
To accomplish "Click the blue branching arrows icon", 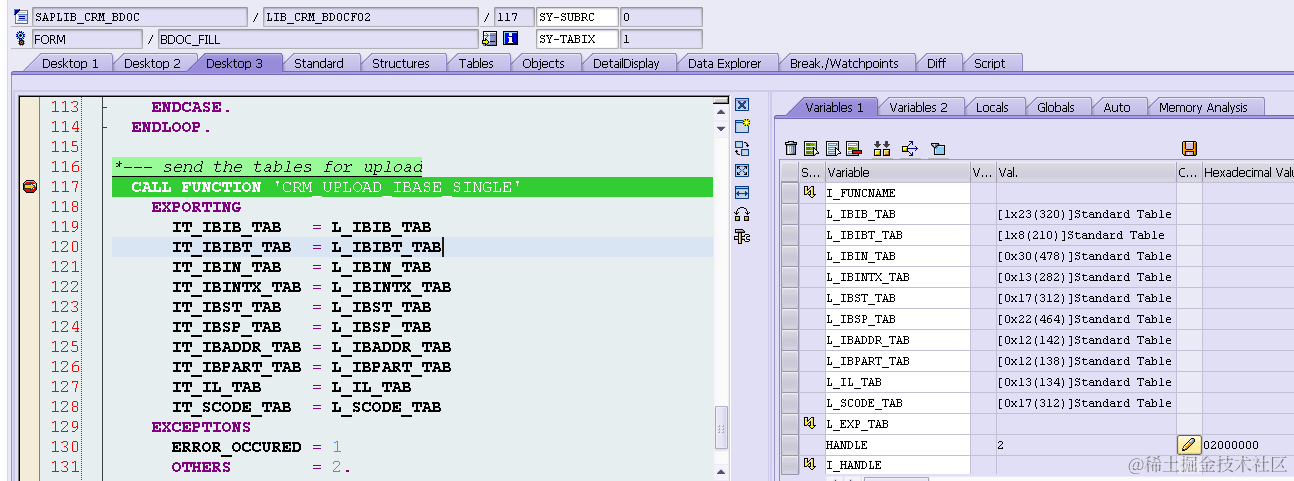I will 909,148.
